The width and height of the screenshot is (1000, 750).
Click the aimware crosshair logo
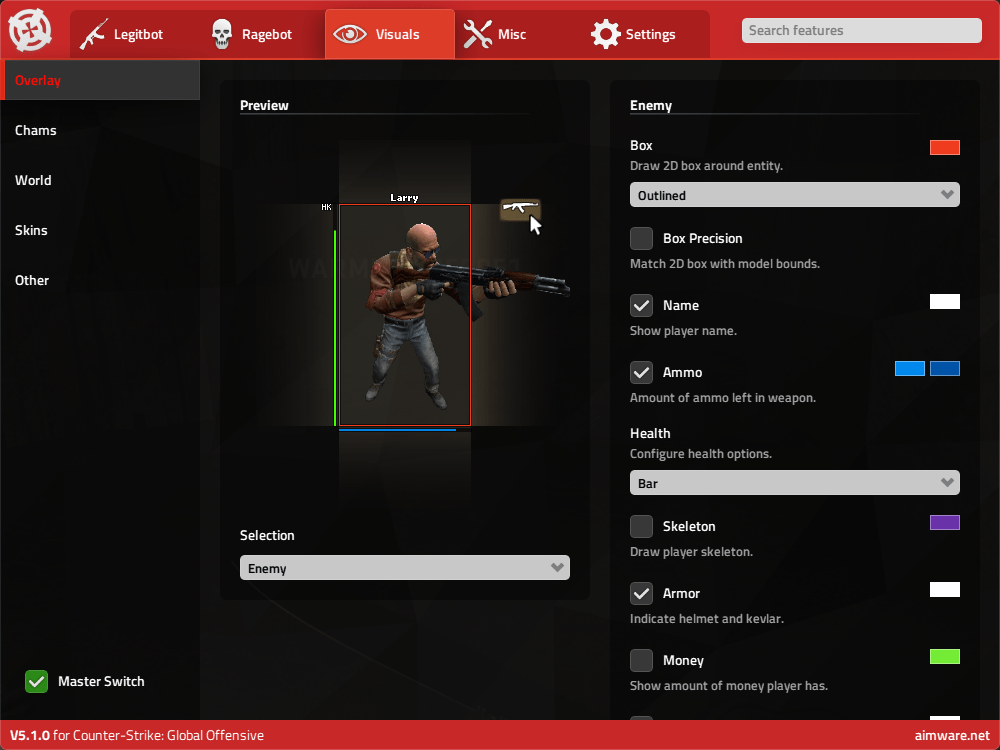pos(29,30)
